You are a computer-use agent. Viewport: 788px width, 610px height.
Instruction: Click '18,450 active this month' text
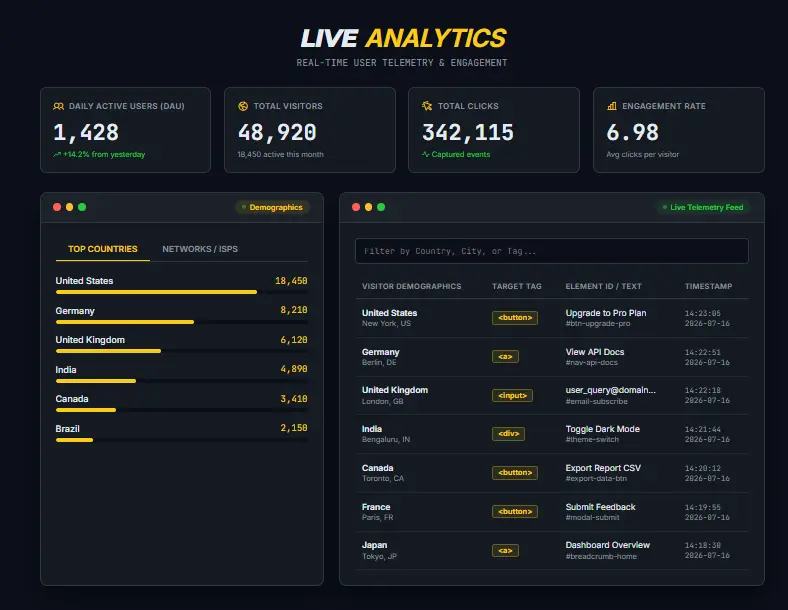pos(280,155)
